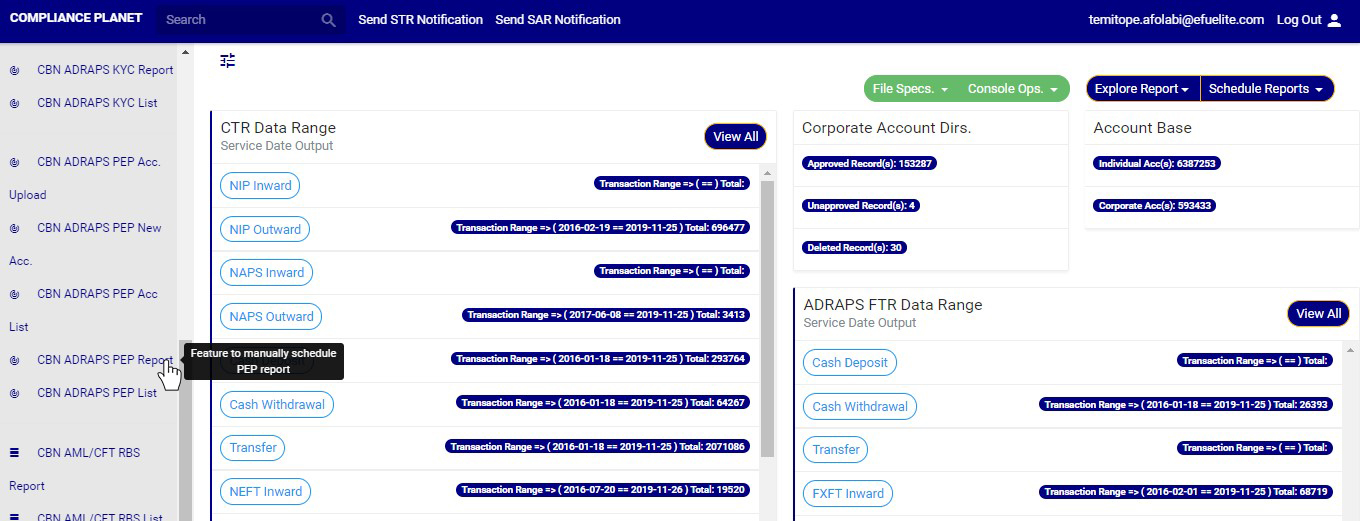Viewport: 1360px width, 521px height.
Task: Expand the Explore Report dropdown
Action: pos(1142,89)
